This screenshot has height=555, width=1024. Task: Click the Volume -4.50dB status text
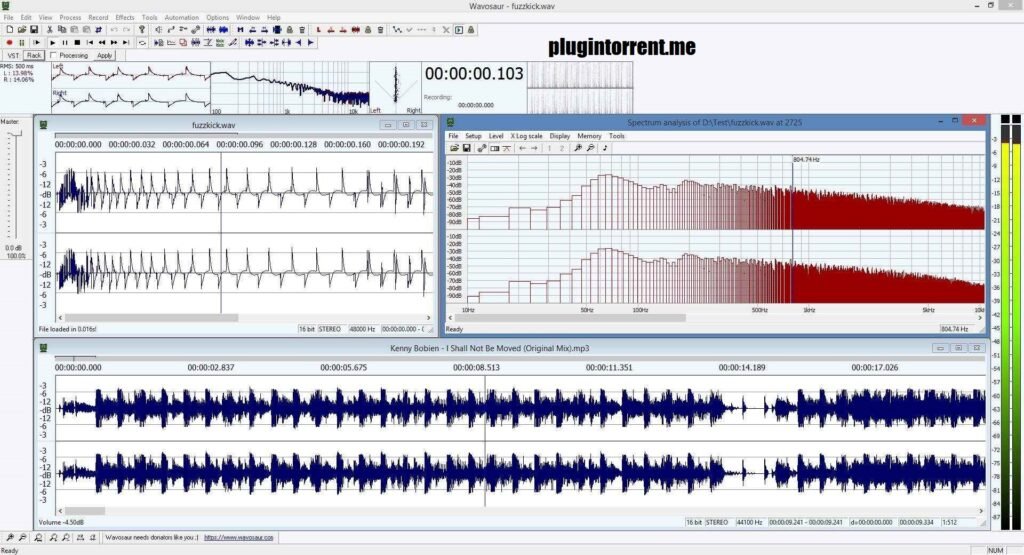tap(61, 522)
